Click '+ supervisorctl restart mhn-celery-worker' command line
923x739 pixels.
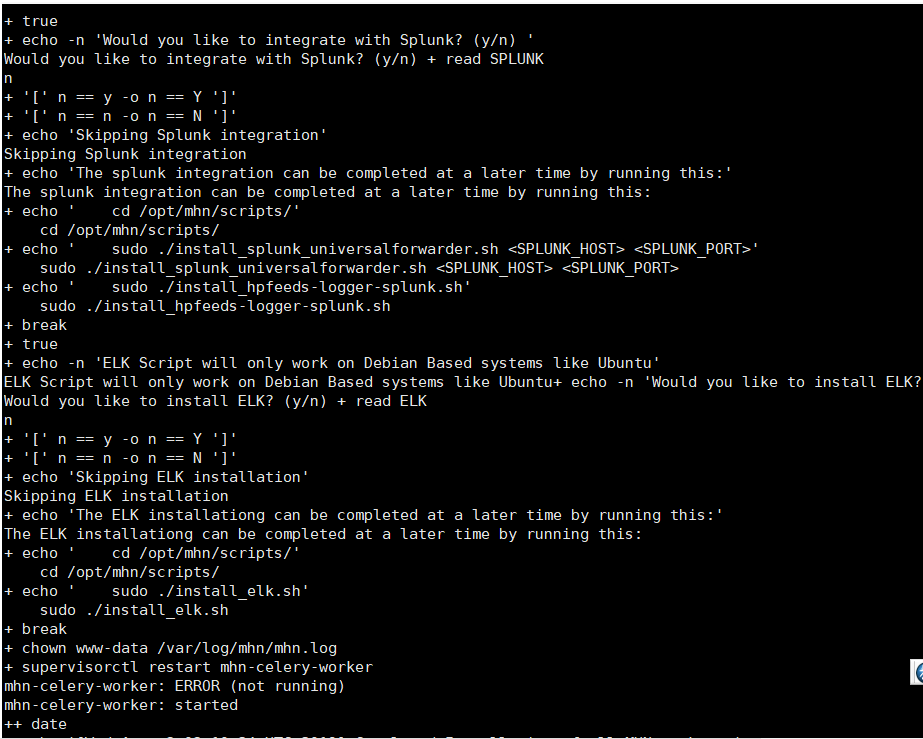(188, 667)
